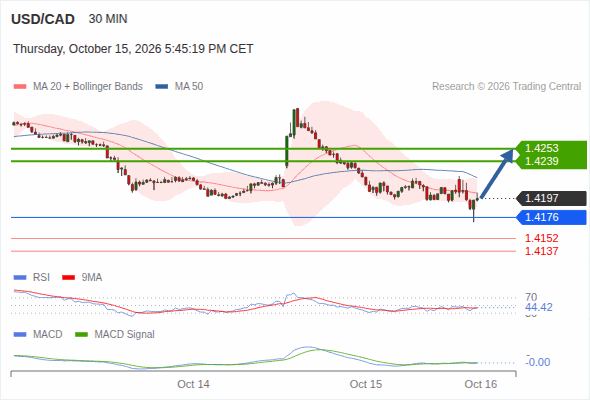
Task: Click the MACD legend swatch
Action: click(x=20, y=335)
